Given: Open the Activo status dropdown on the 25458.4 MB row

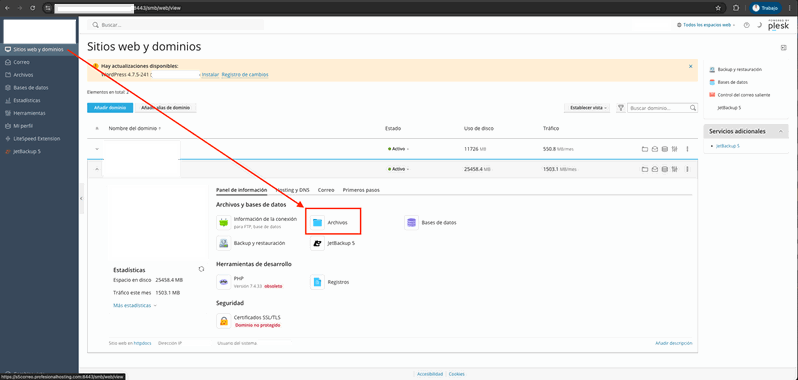Looking at the screenshot, I should 399,169.
